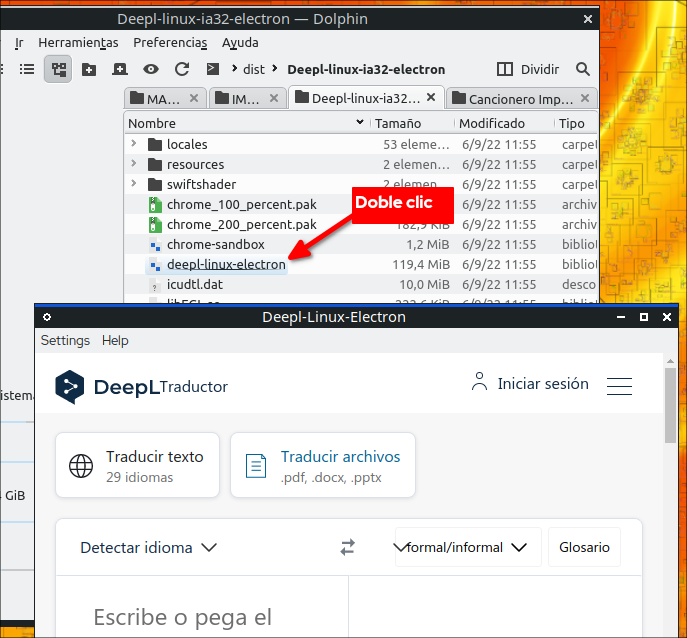Expand the locales folder tree arrow
Image resolution: width=687 pixels, height=638 pixels.
(134, 144)
